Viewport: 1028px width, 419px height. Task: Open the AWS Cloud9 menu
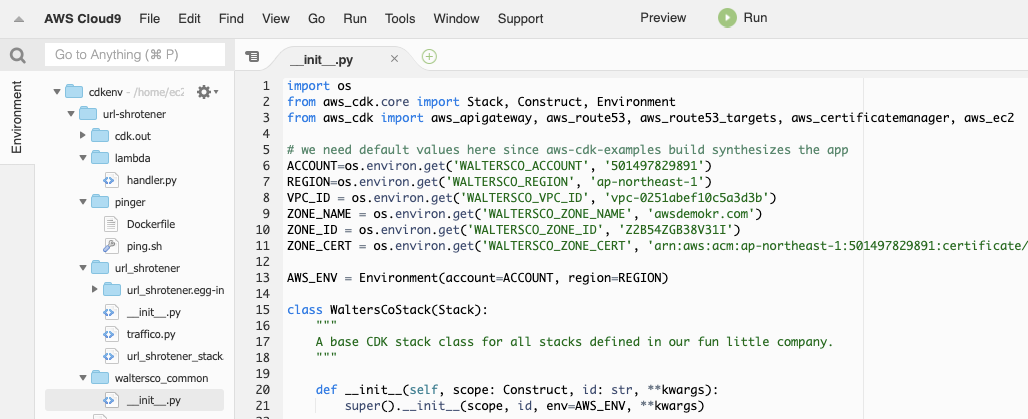(x=83, y=19)
